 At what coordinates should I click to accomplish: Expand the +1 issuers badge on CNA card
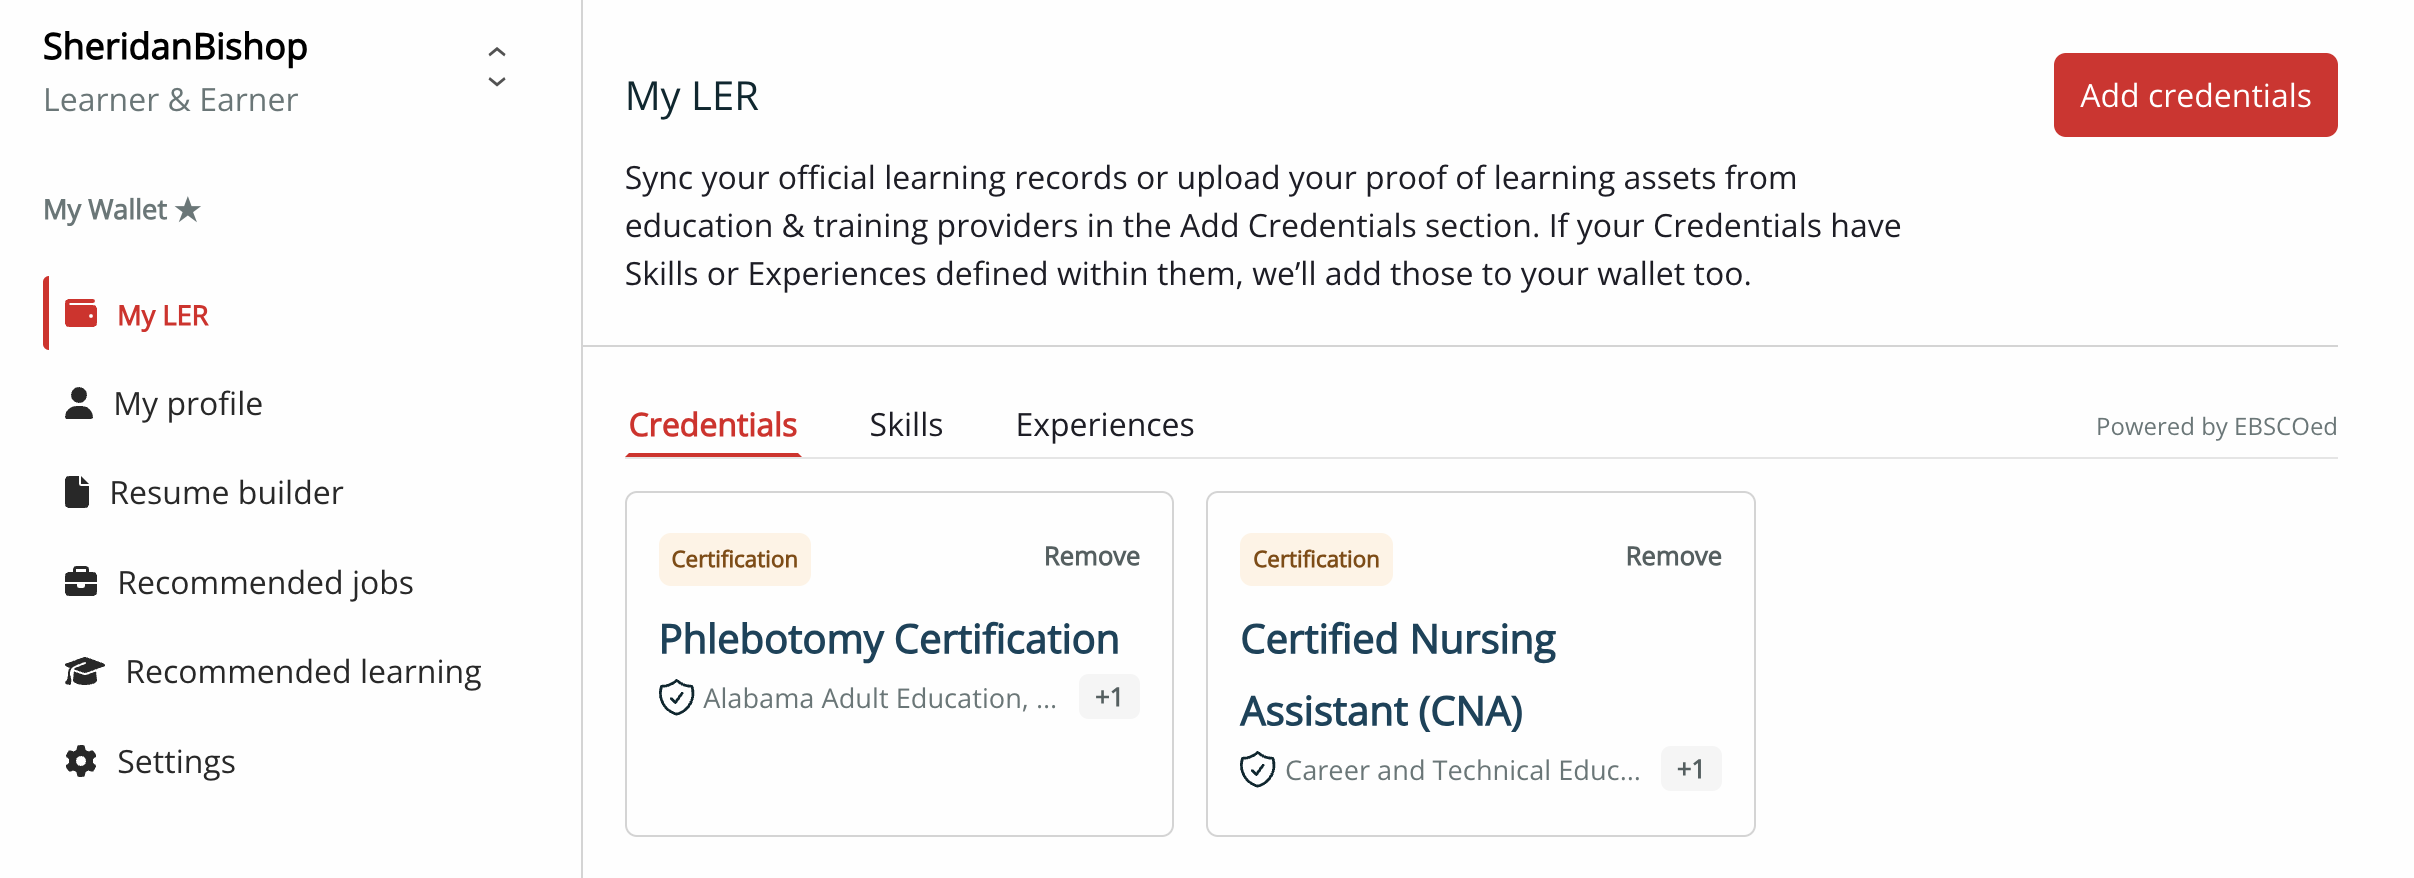1690,769
